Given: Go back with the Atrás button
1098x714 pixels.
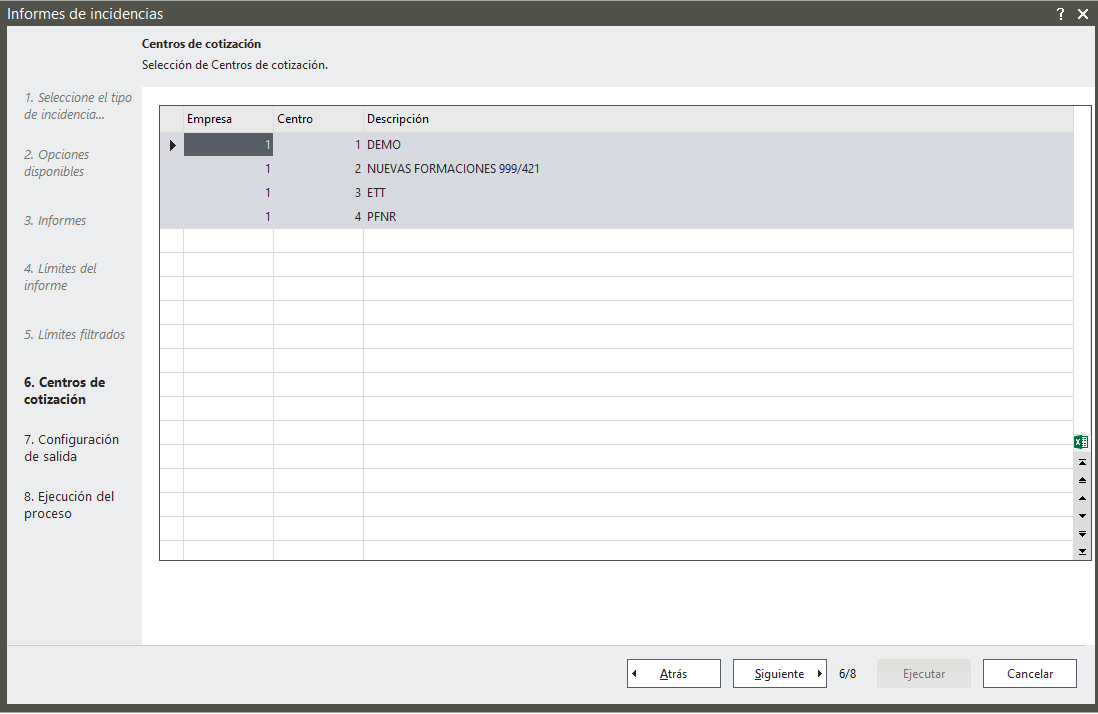Looking at the screenshot, I should point(674,673).
